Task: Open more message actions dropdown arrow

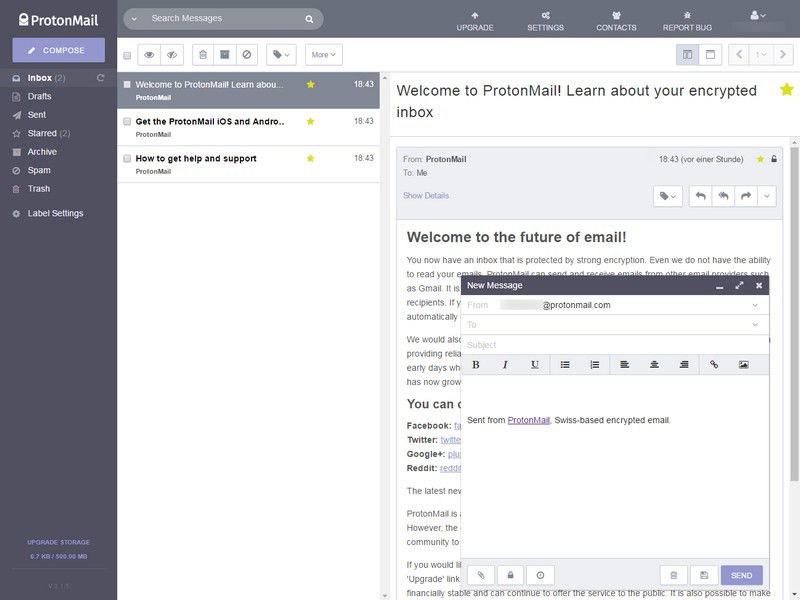Action: [766, 196]
